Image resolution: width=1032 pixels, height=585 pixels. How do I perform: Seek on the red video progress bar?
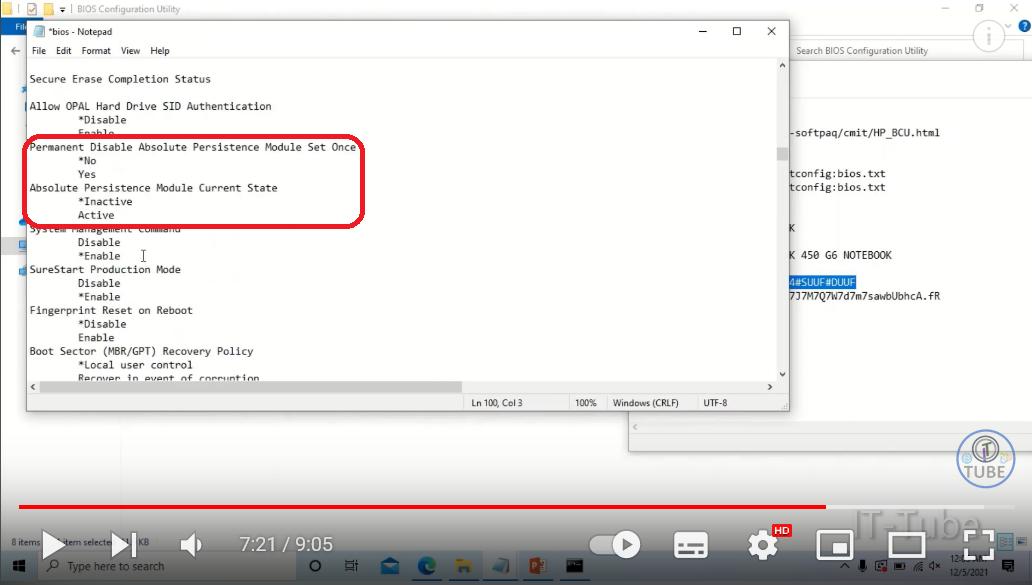[422, 507]
